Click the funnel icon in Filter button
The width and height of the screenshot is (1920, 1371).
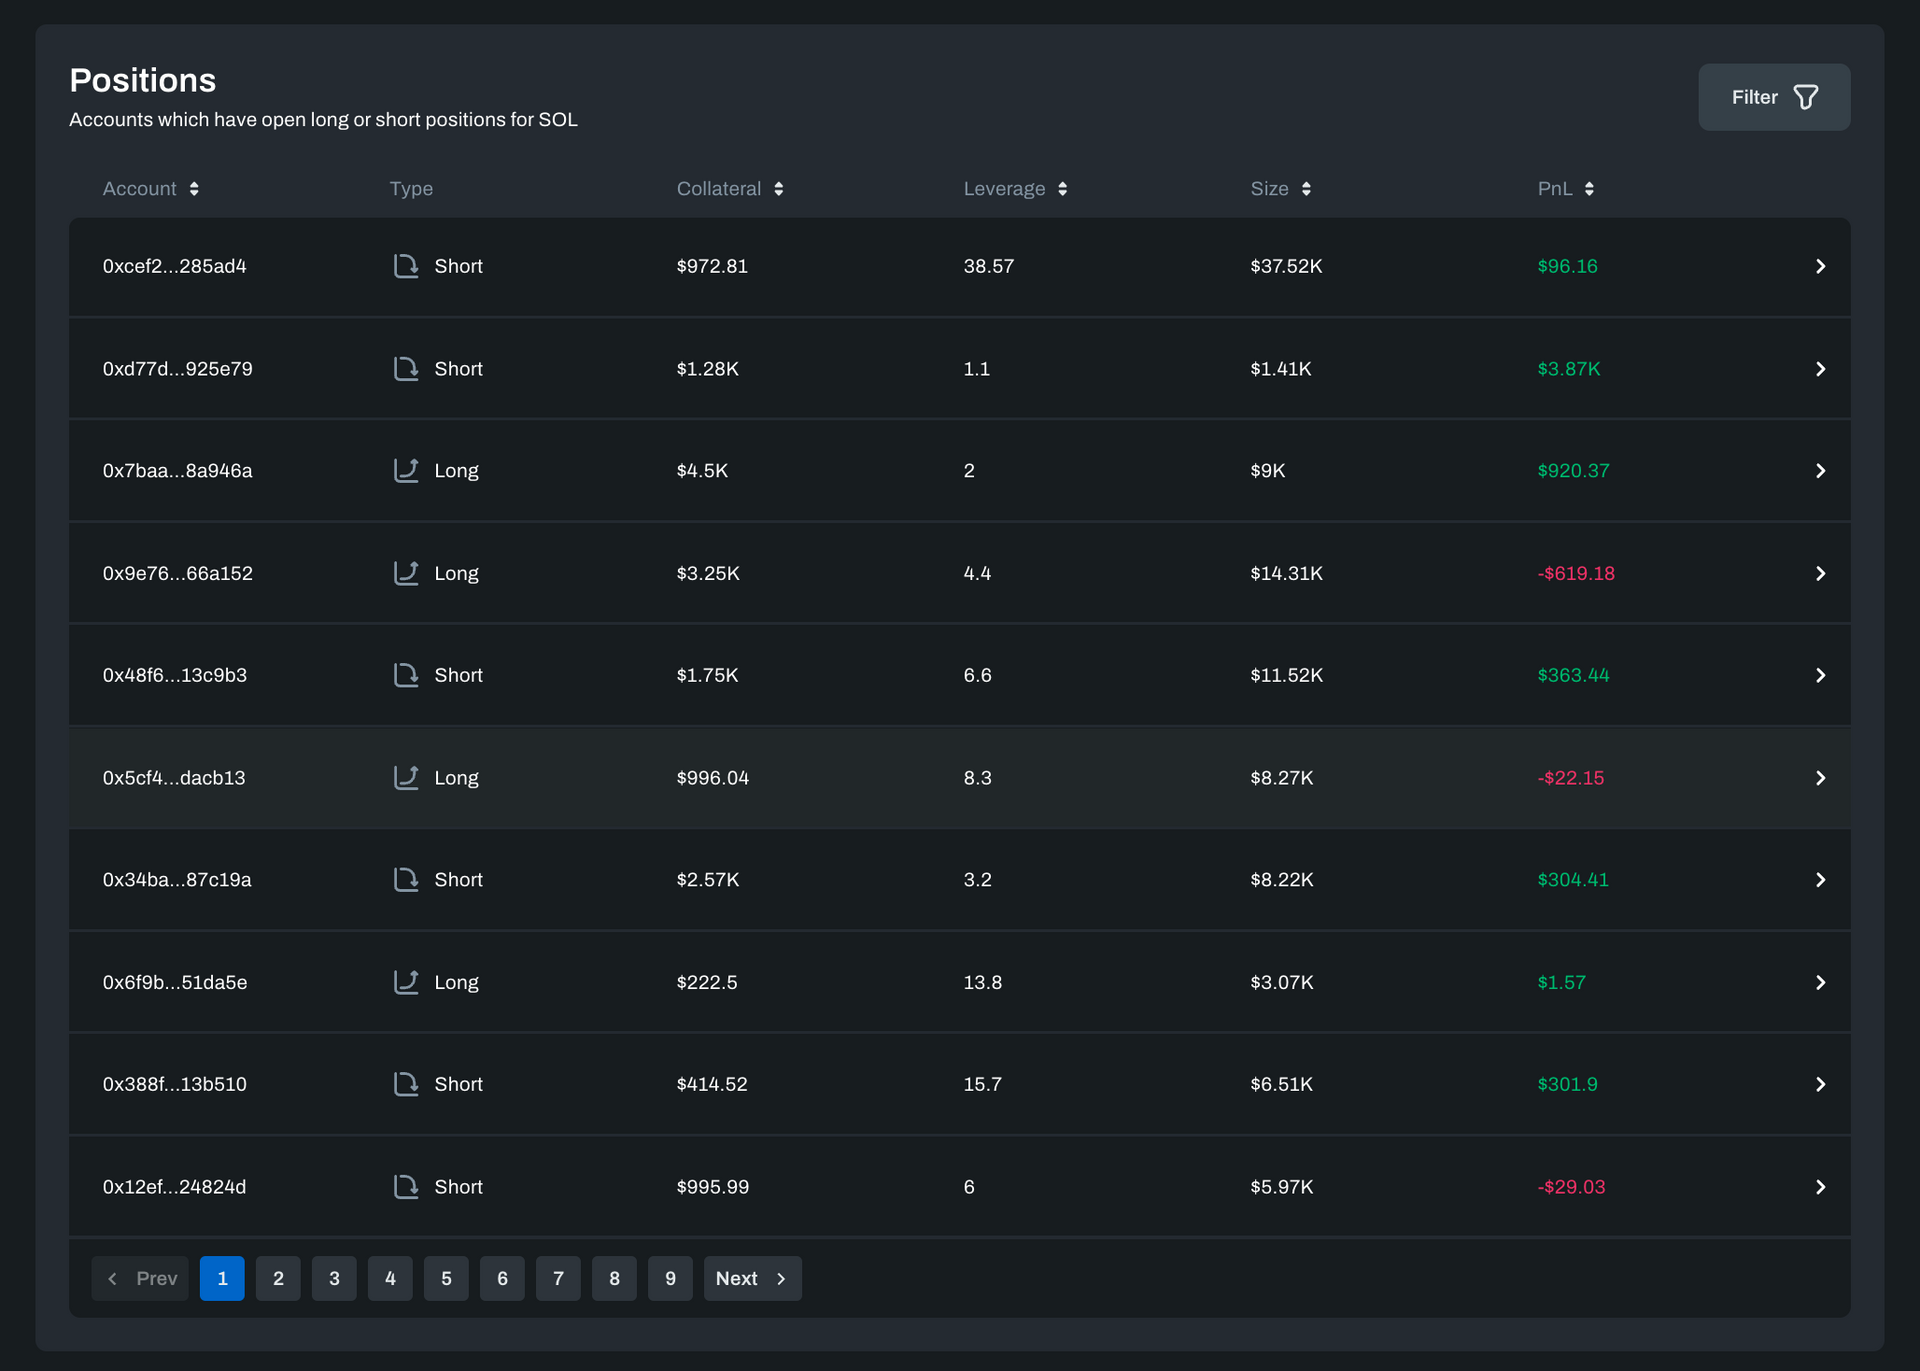[x=1805, y=97]
